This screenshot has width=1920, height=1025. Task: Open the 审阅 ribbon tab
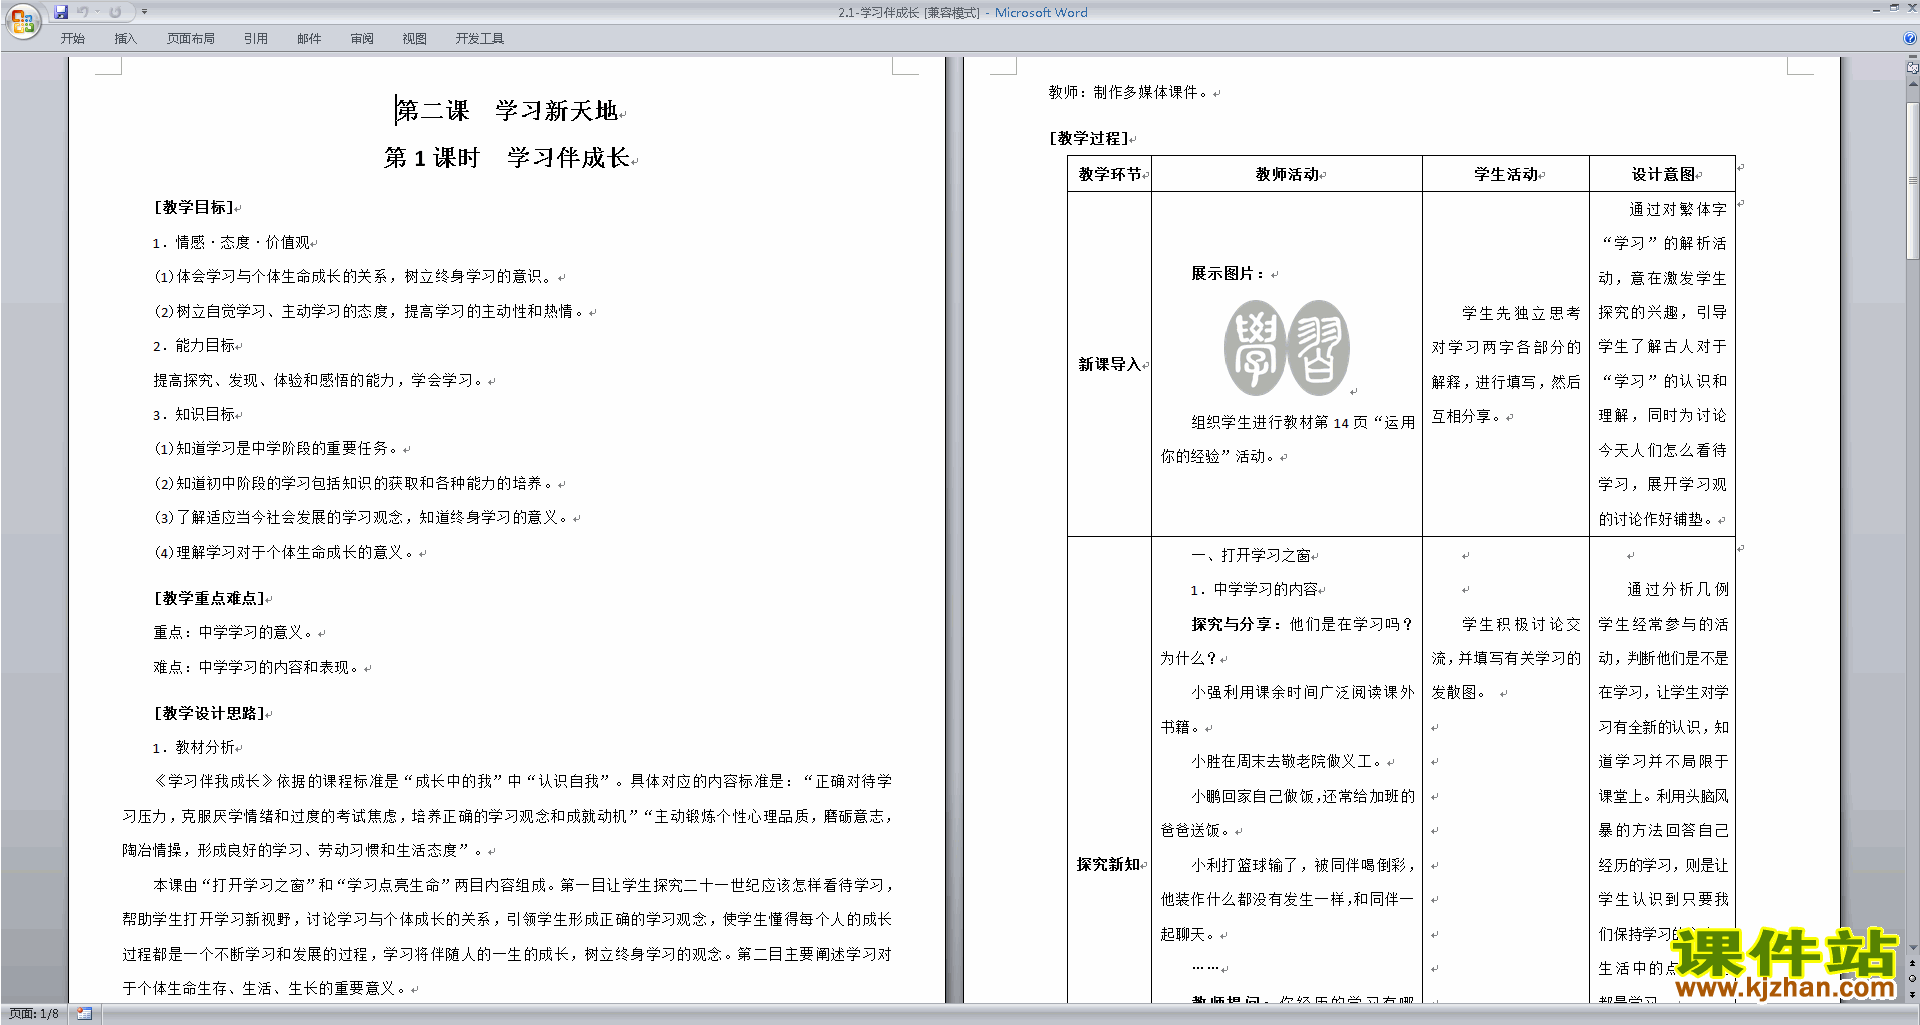click(x=362, y=39)
